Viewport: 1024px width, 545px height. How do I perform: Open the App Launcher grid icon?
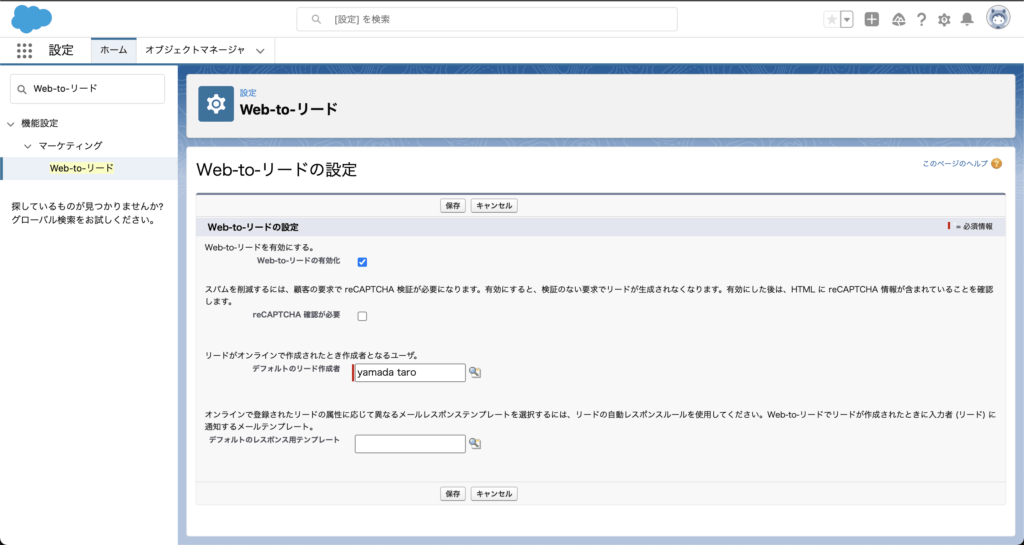tap(24, 50)
